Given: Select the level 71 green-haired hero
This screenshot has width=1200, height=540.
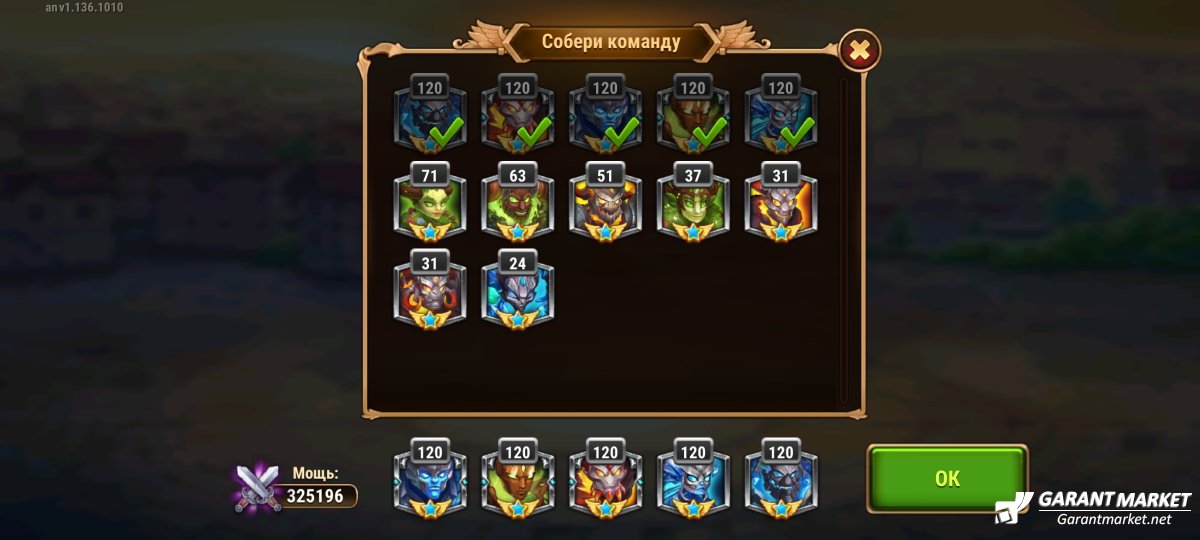Looking at the screenshot, I should coord(430,204).
